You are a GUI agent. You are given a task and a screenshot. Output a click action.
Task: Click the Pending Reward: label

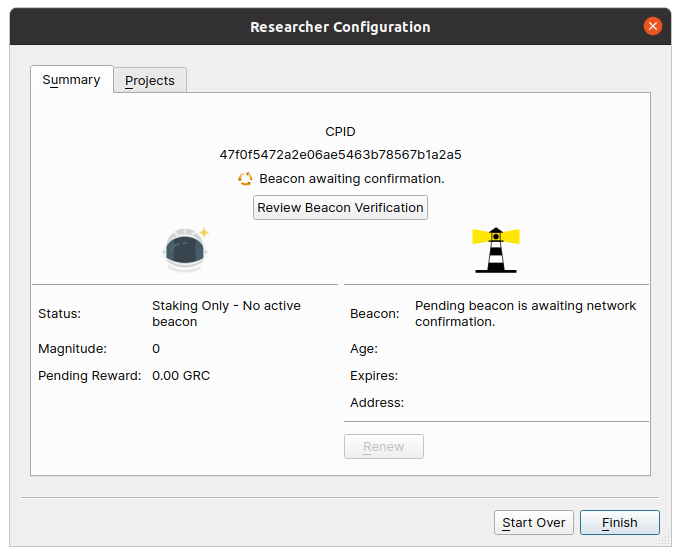coord(90,376)
